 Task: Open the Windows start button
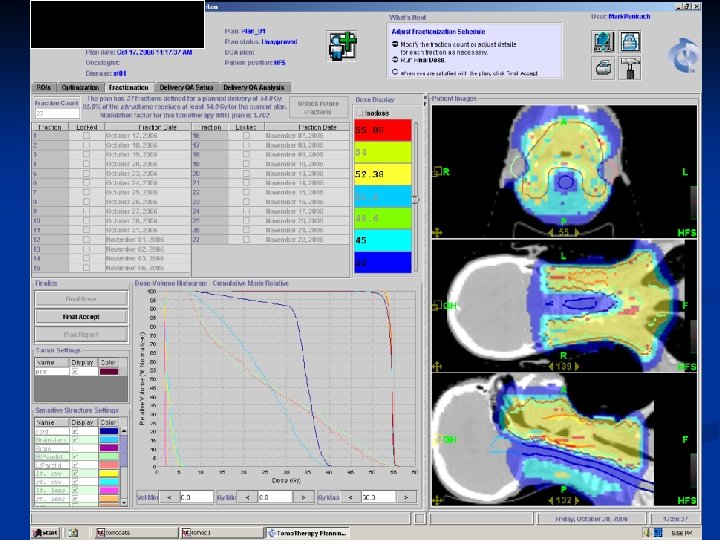point(46,533)
